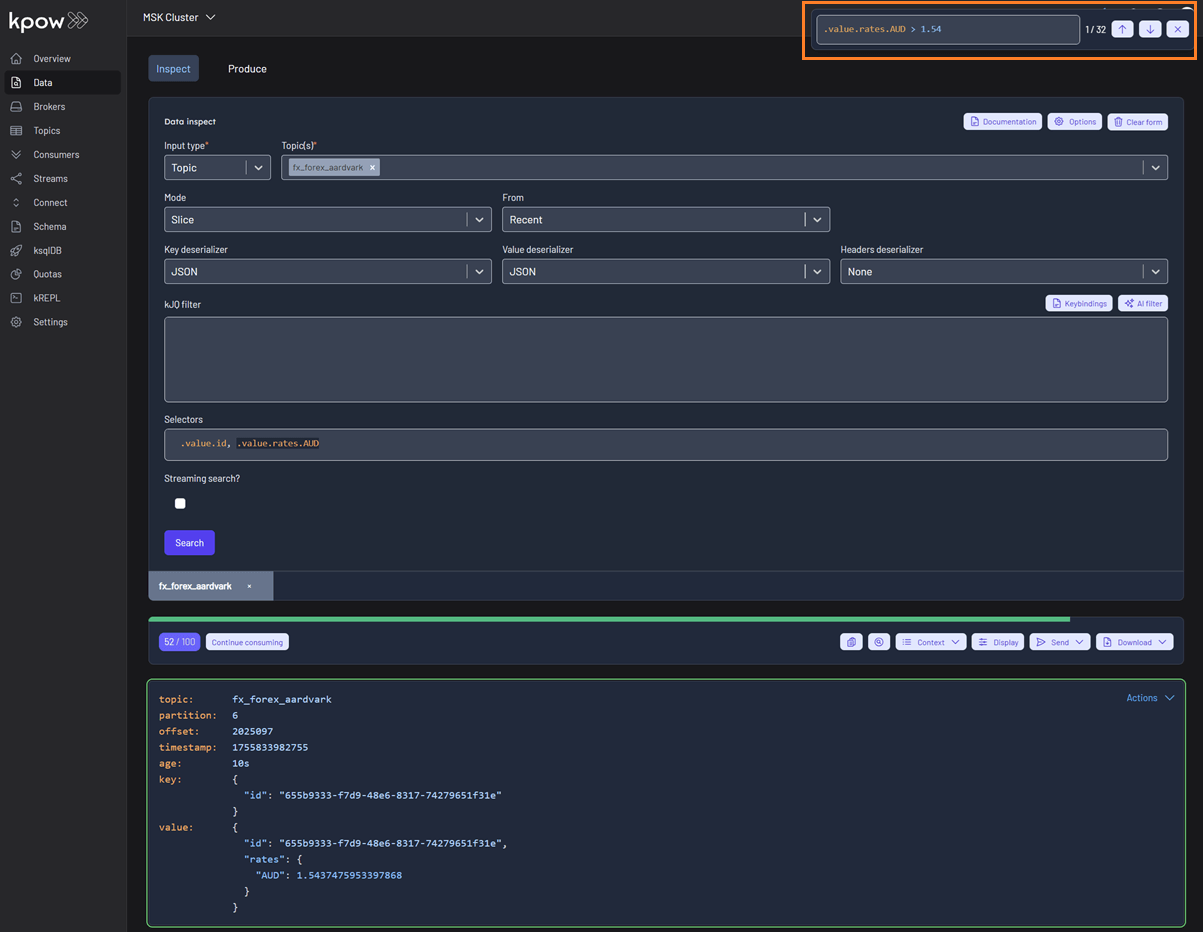Expand the Download dropdown
This screenshot has width=1203, height=932.
[1134, 642]
